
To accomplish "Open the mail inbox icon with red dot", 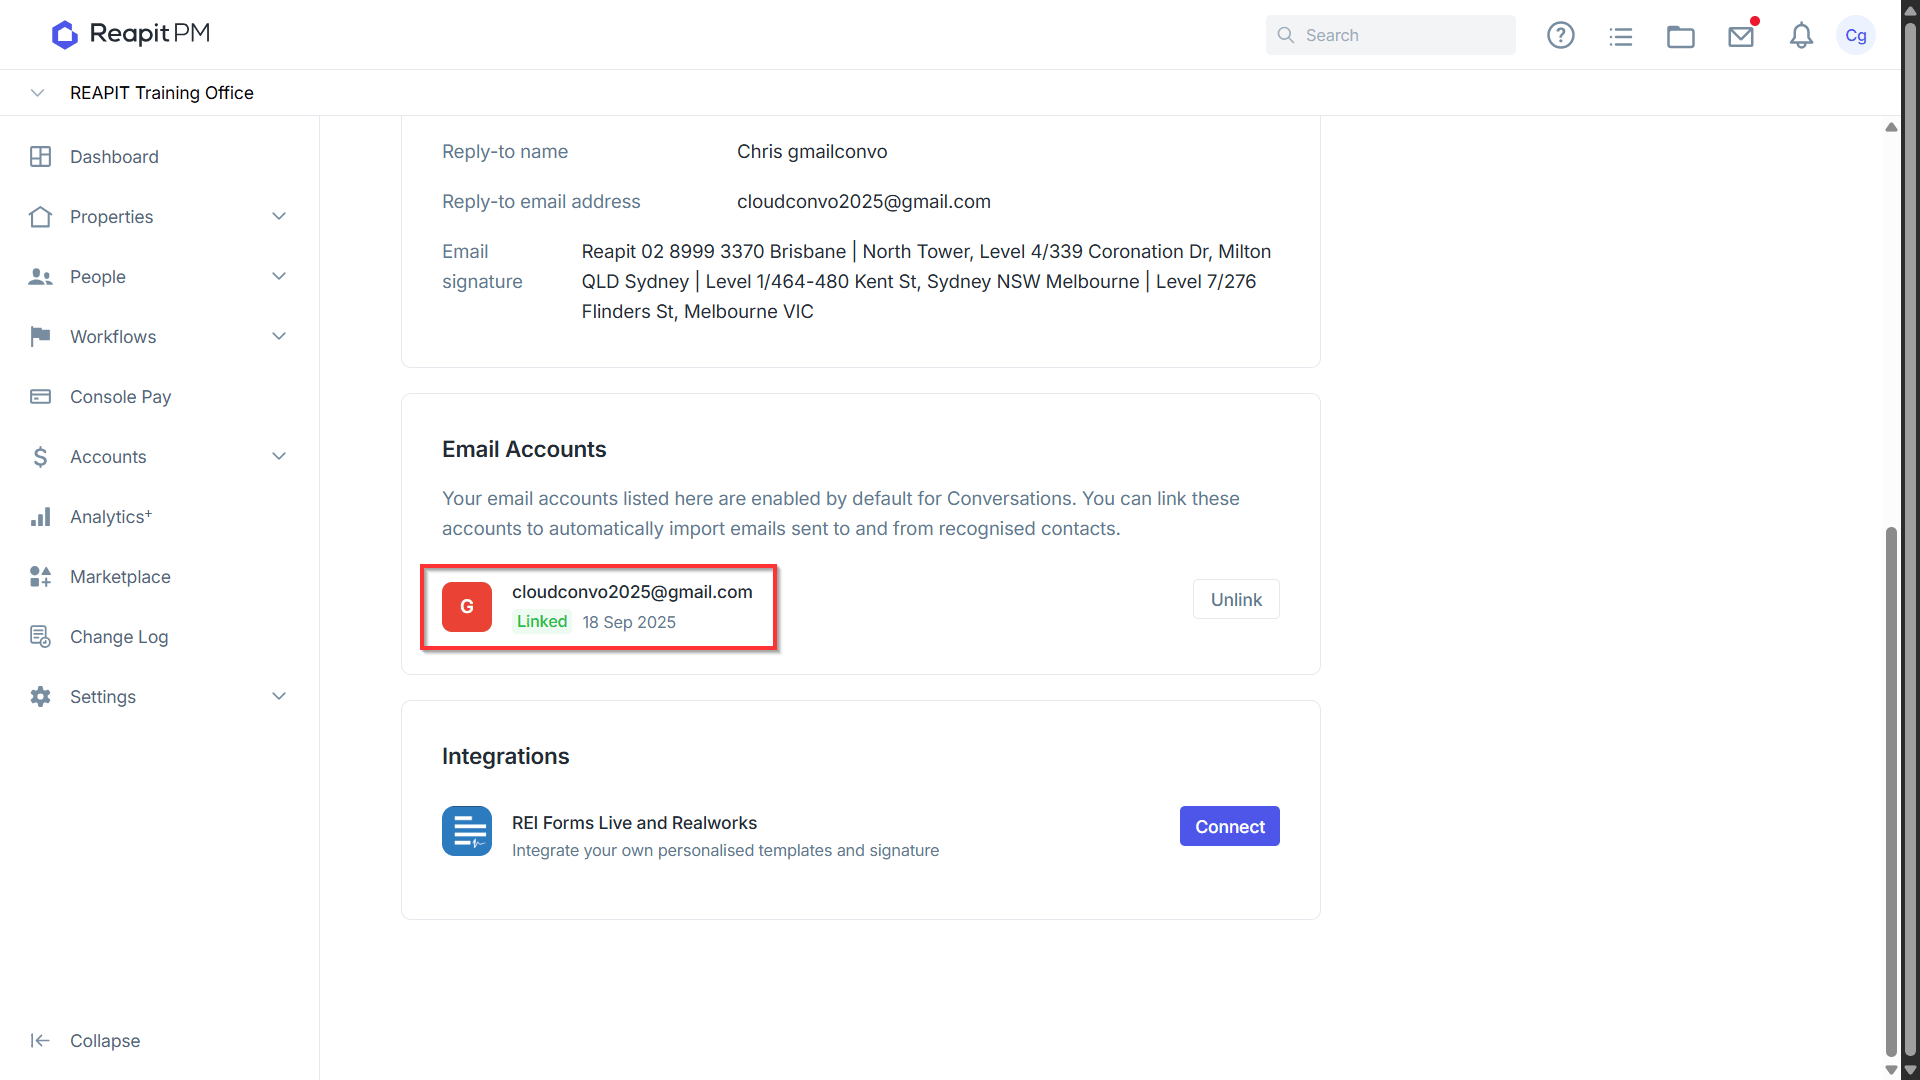I will [x=1741, y=35].
